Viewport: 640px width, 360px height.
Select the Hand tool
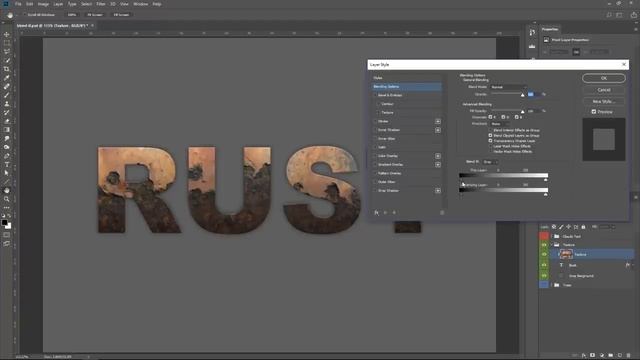pyautogui.click(x=7, y=191)
